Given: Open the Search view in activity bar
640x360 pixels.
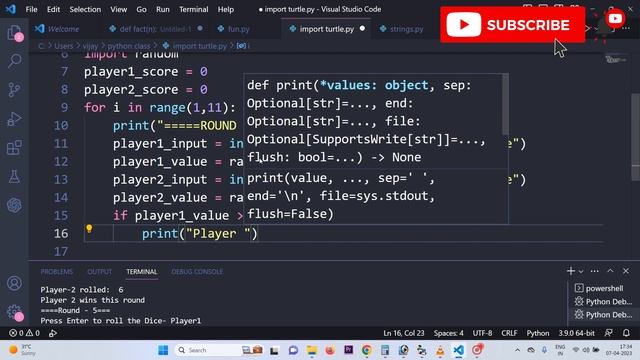Looking at the screenshot, I should point(14,61).
